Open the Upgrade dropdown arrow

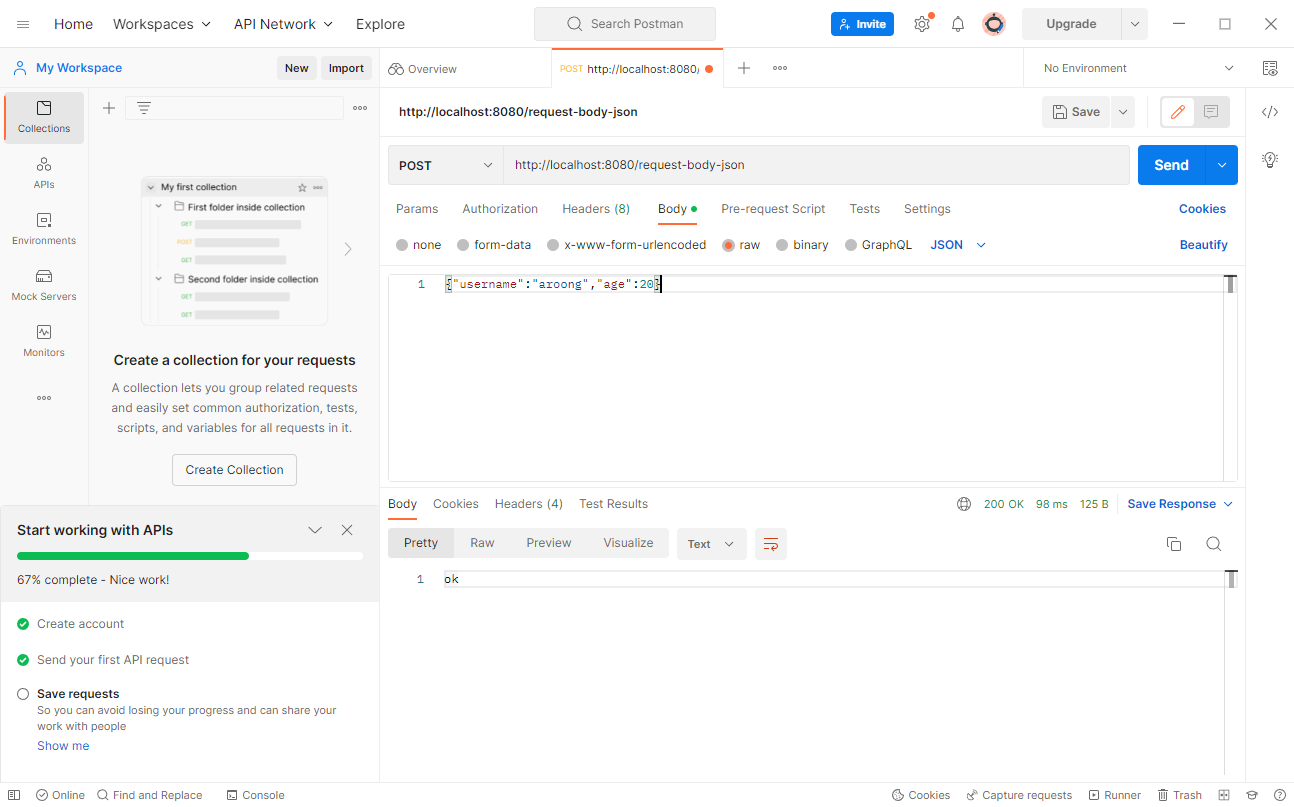[x=1134, y=24]
